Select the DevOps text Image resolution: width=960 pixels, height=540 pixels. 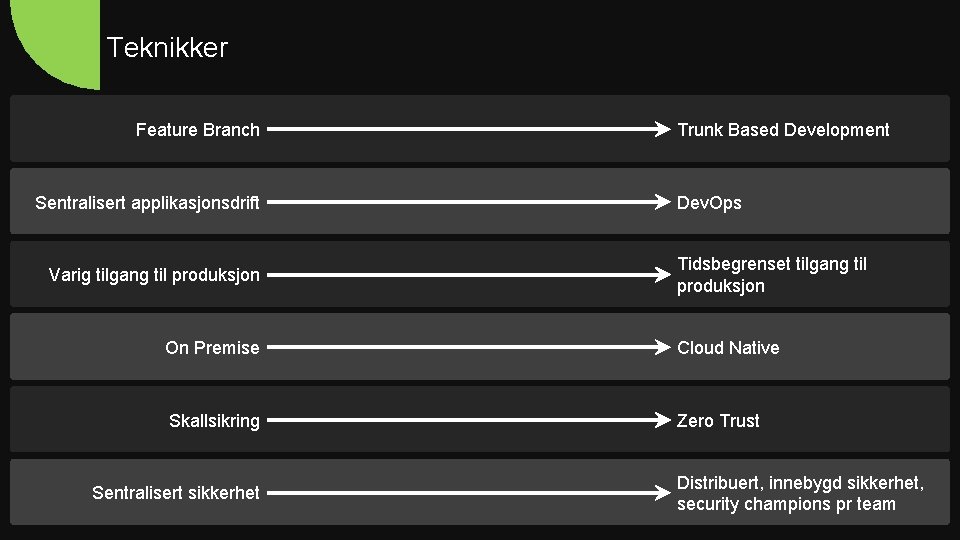[x=709, y=203]
